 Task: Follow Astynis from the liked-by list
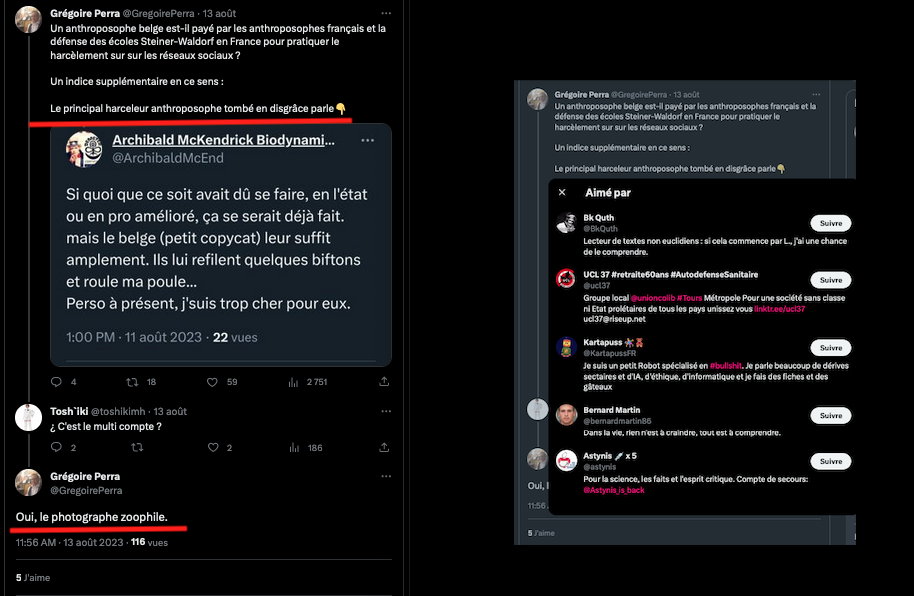pos(830,461)
